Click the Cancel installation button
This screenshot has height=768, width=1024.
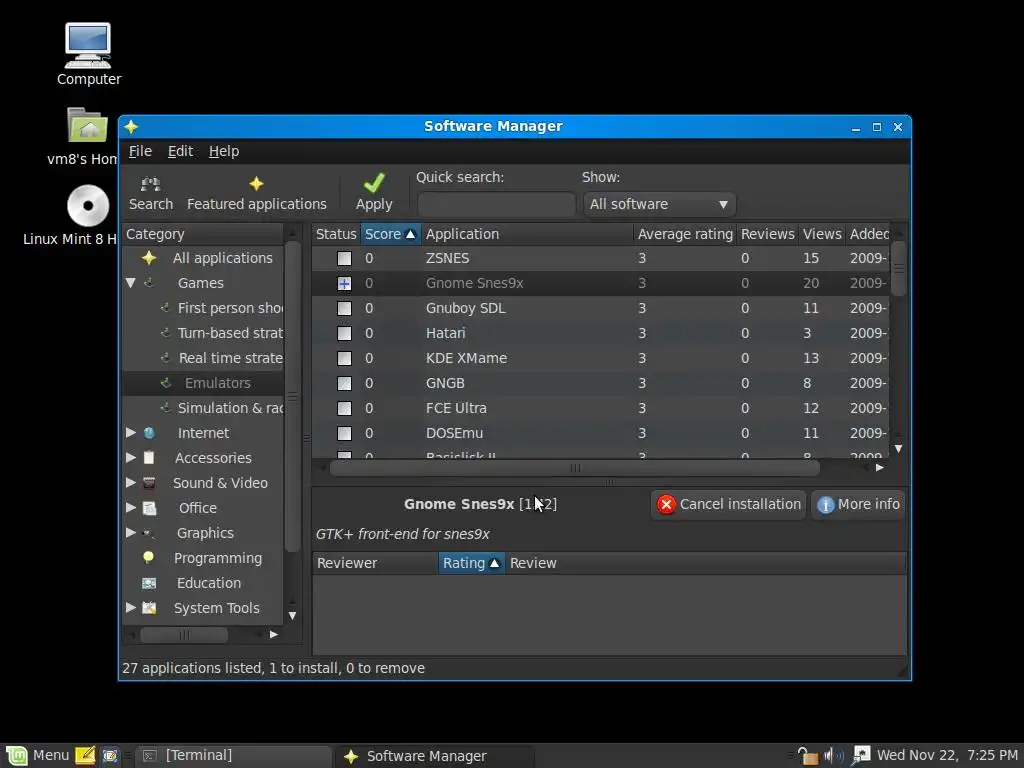click(728, 505)
